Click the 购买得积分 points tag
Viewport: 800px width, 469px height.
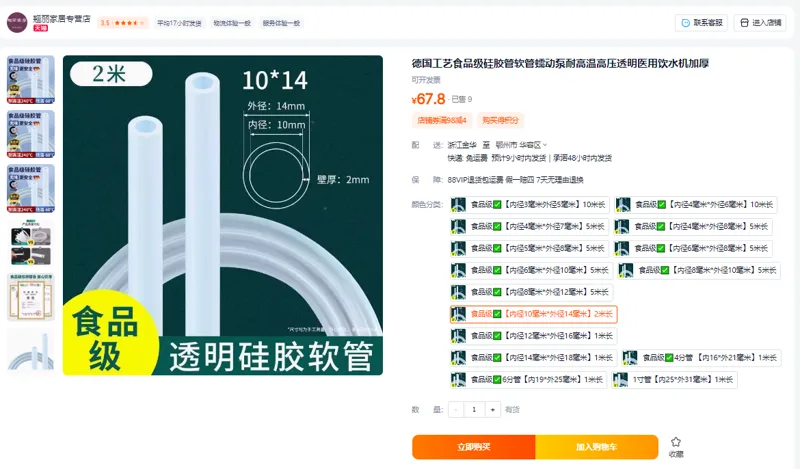coord(501,120)
